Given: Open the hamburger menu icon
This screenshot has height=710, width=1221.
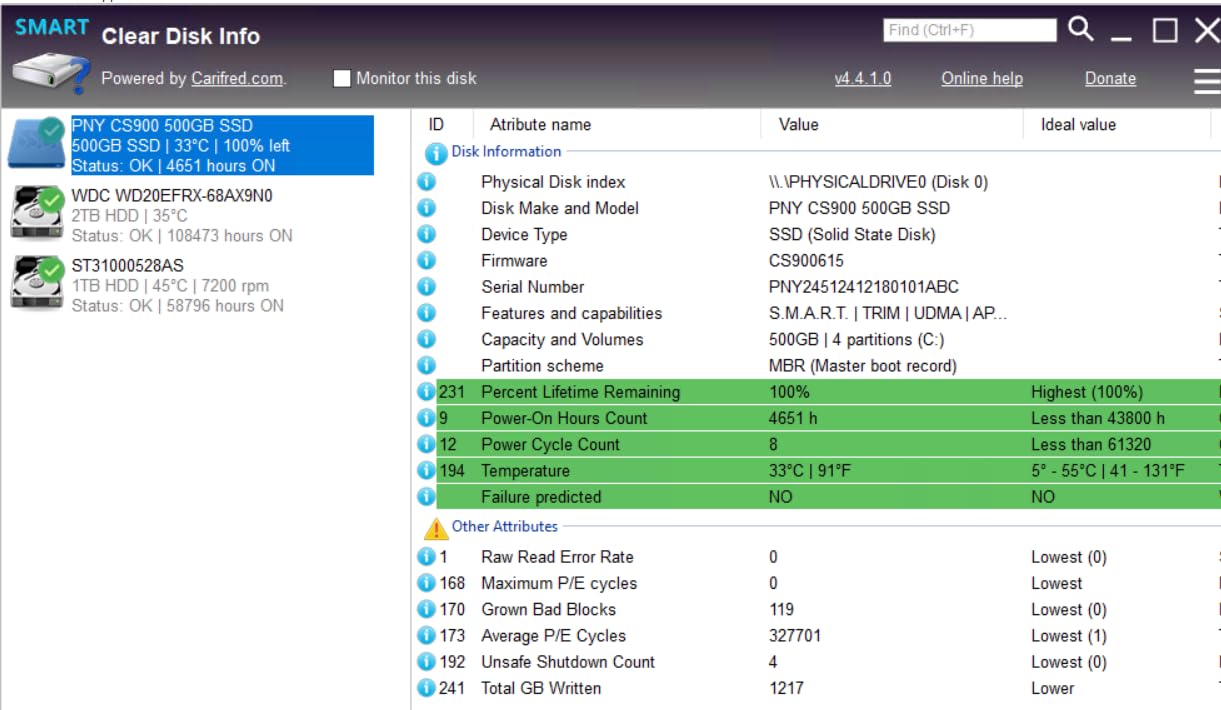Looking at the screenshot, I should (1208, 81).
